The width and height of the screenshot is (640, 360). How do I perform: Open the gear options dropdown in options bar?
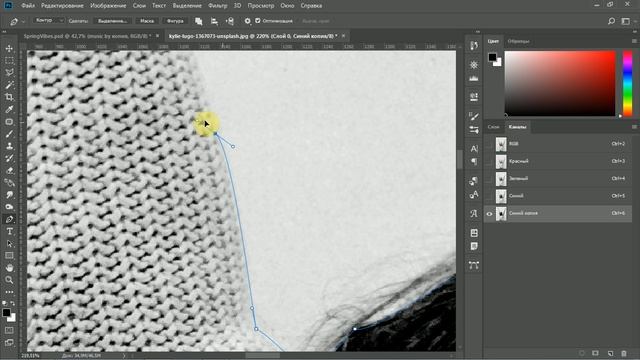pyautogui.click(x=247, y=21)
